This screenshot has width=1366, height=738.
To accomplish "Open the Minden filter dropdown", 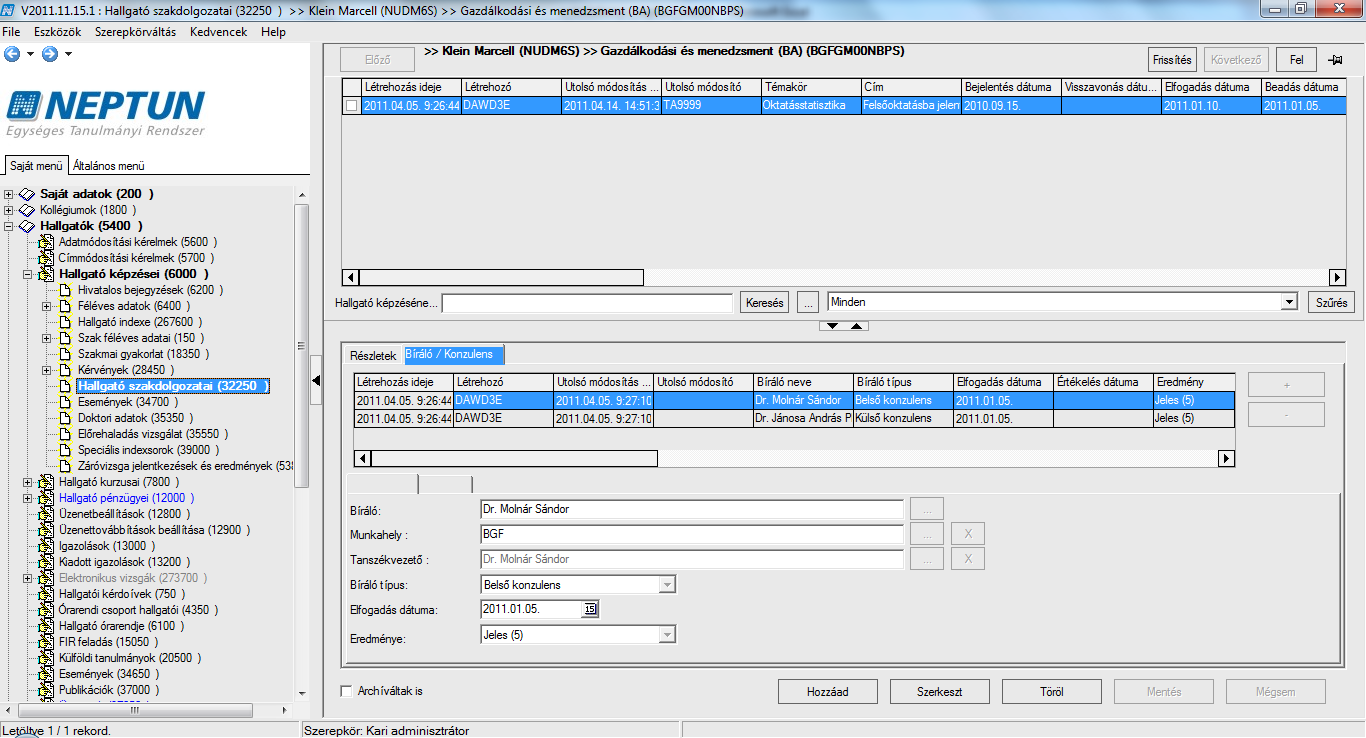I will 1290,302.
